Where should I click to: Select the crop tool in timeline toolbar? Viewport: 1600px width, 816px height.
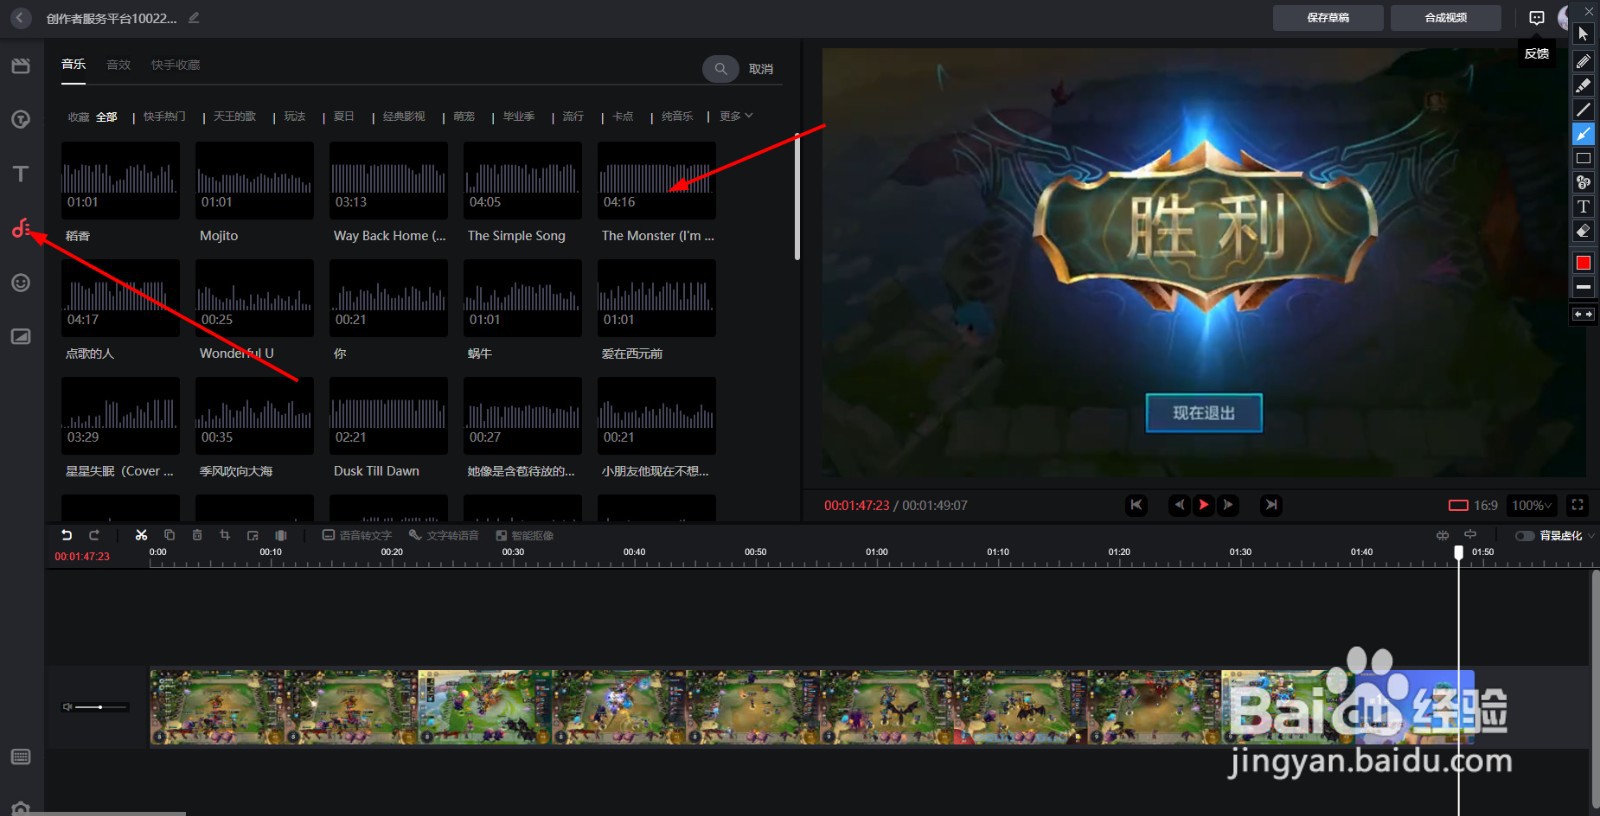[x=224, y=535]
